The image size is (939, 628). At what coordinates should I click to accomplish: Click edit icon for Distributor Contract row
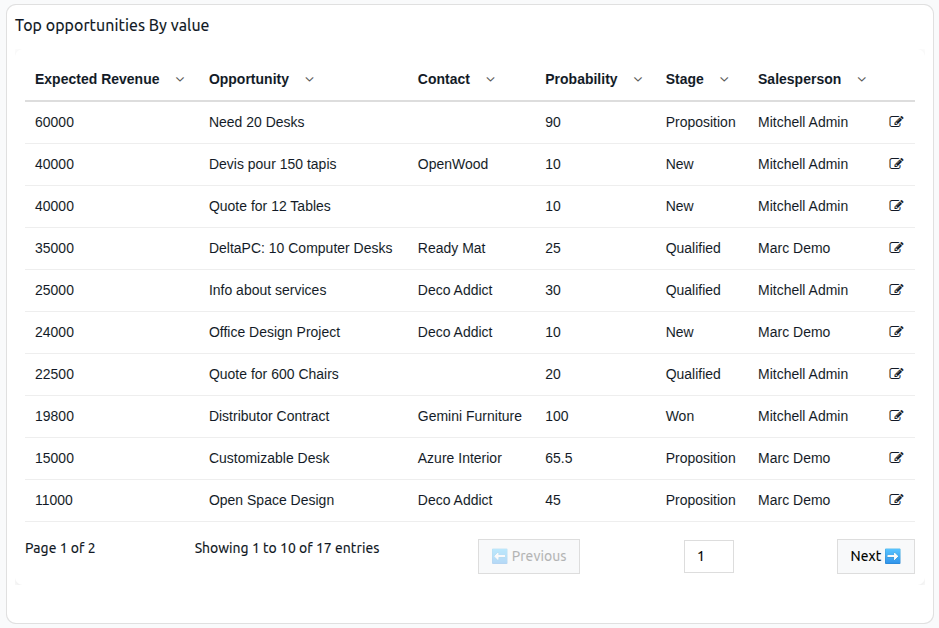[x=896, y=416]
